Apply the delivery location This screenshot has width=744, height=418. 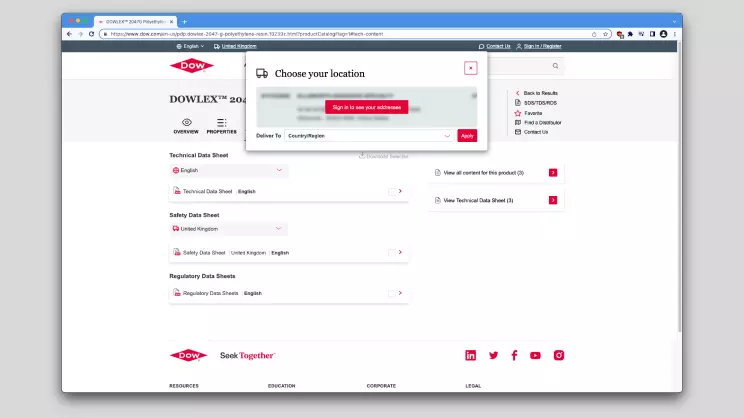tap(467, 136)
